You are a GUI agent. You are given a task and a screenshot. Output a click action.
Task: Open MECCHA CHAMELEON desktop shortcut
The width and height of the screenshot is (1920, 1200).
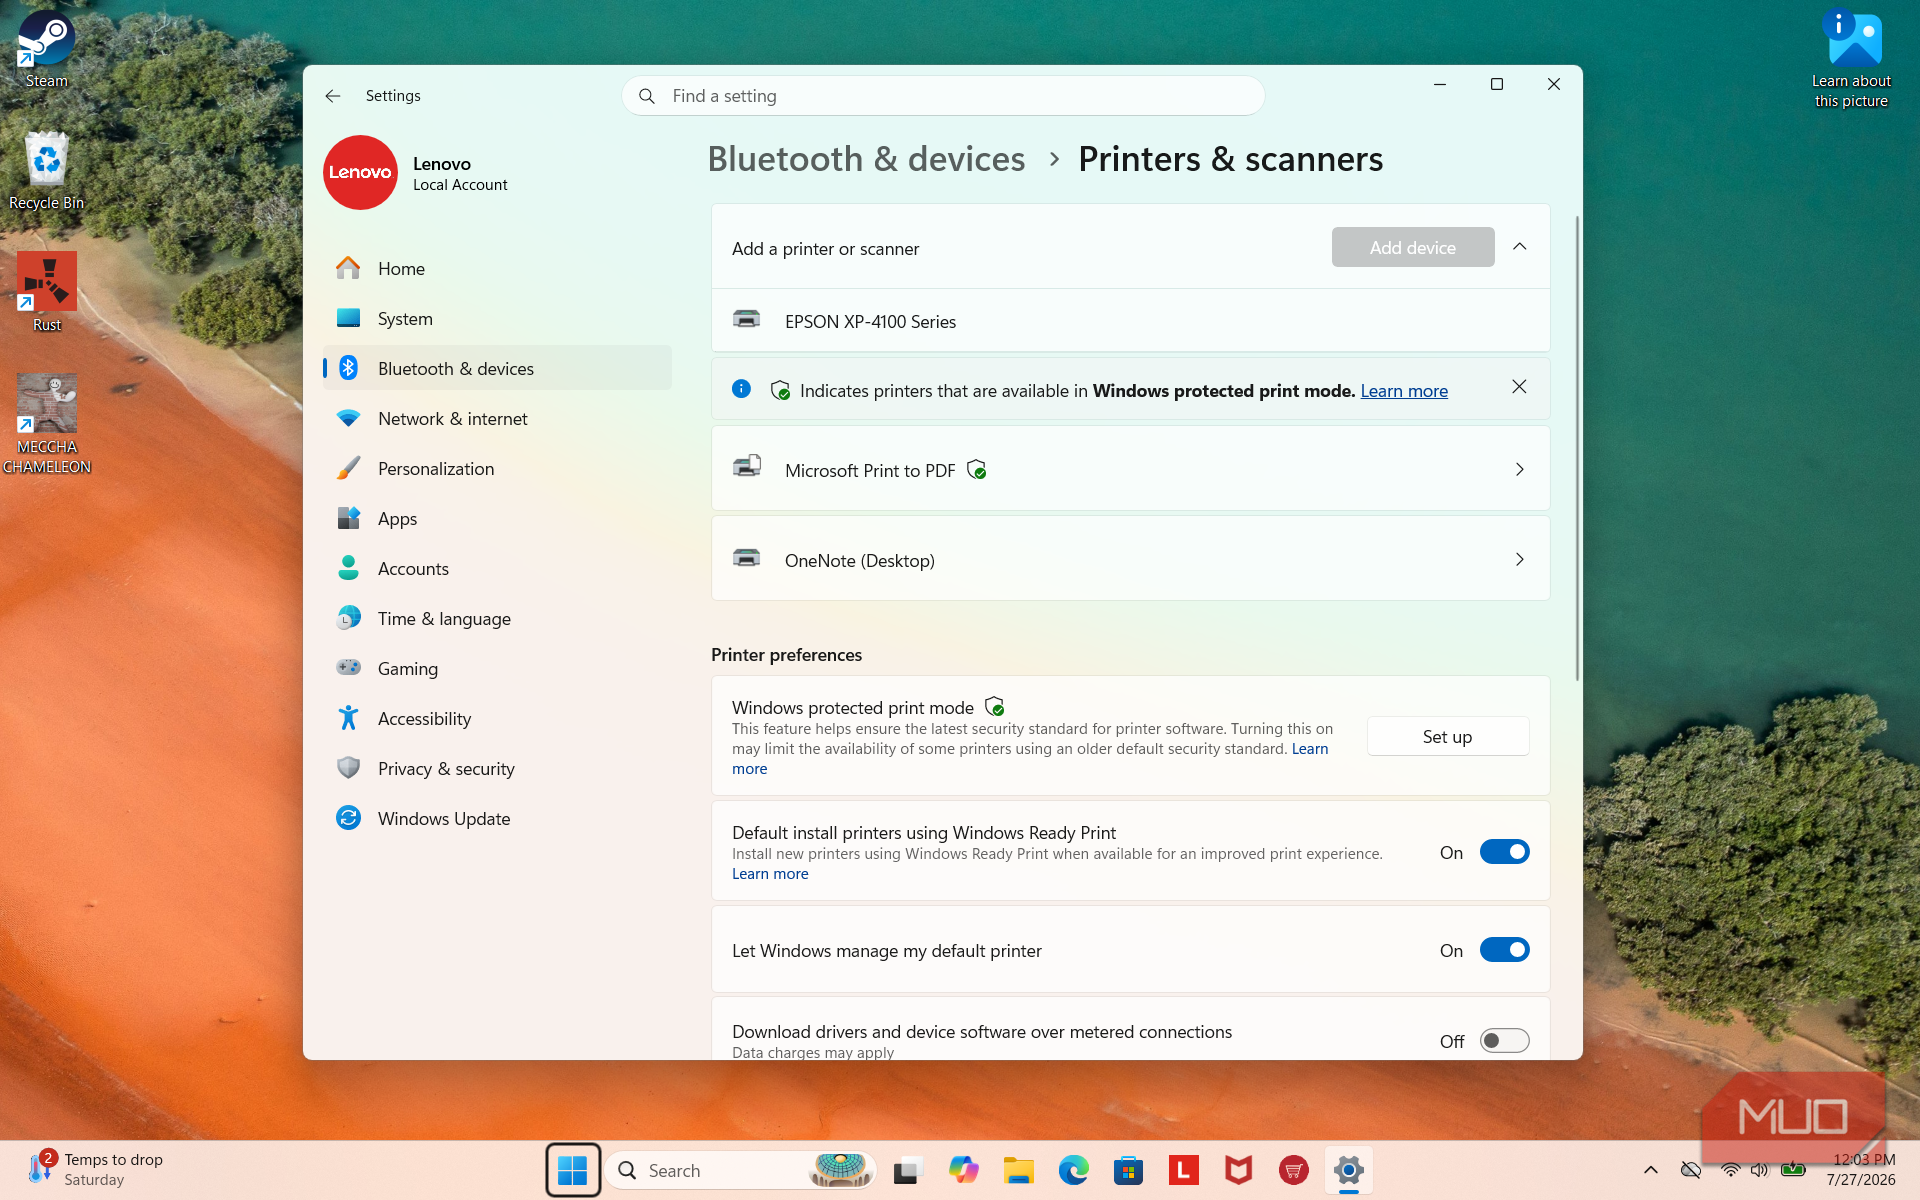(47, 424)
